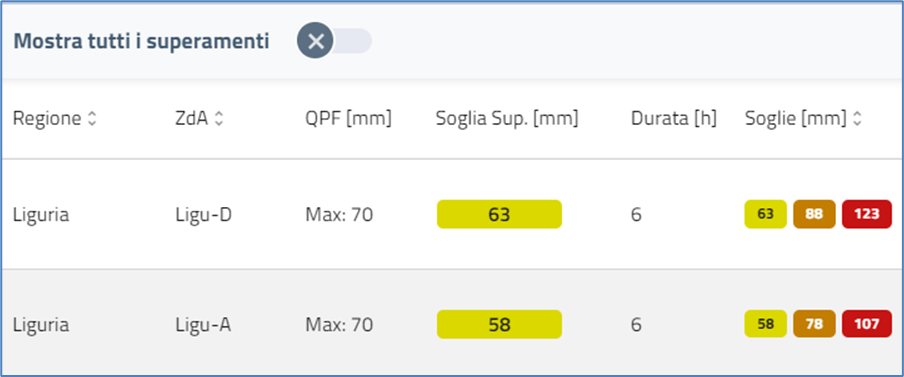Click the small yellow 58 threshold badge
Image resolution: width=904 pixels, height=377 pixels.
pyautogui.click(x=766, y=325)
